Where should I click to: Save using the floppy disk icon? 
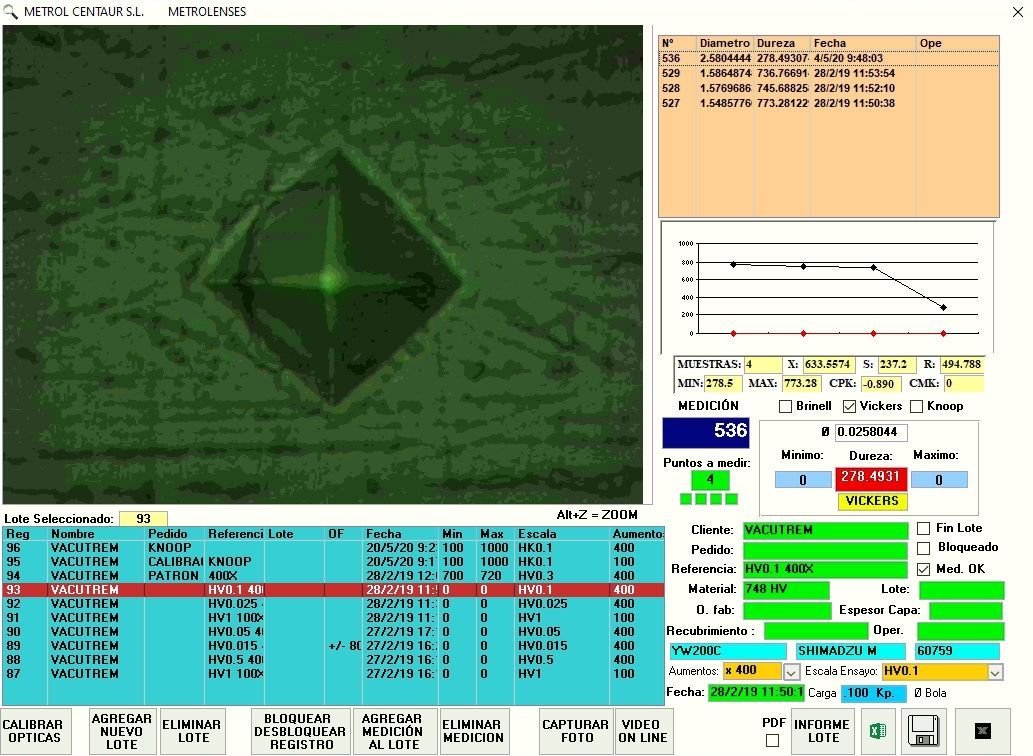923,732
